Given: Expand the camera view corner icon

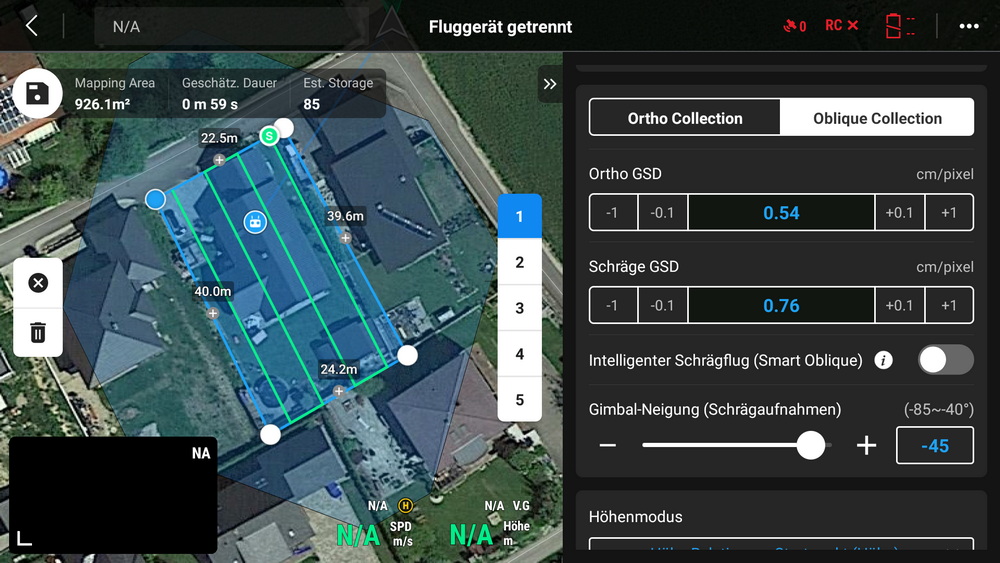Looking at the screenshot, I should (x=24, y=538).
